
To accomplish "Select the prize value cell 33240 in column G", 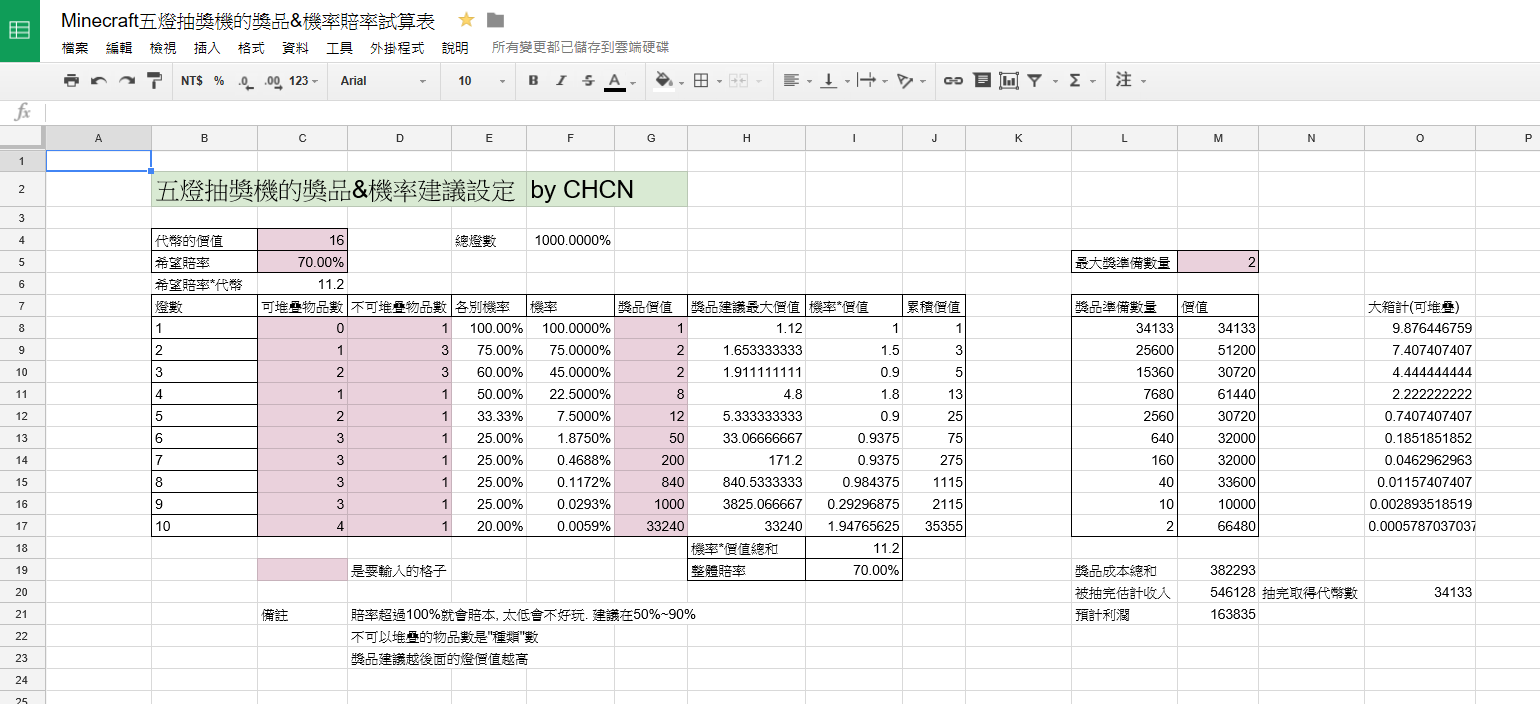I will click(651, 526).
